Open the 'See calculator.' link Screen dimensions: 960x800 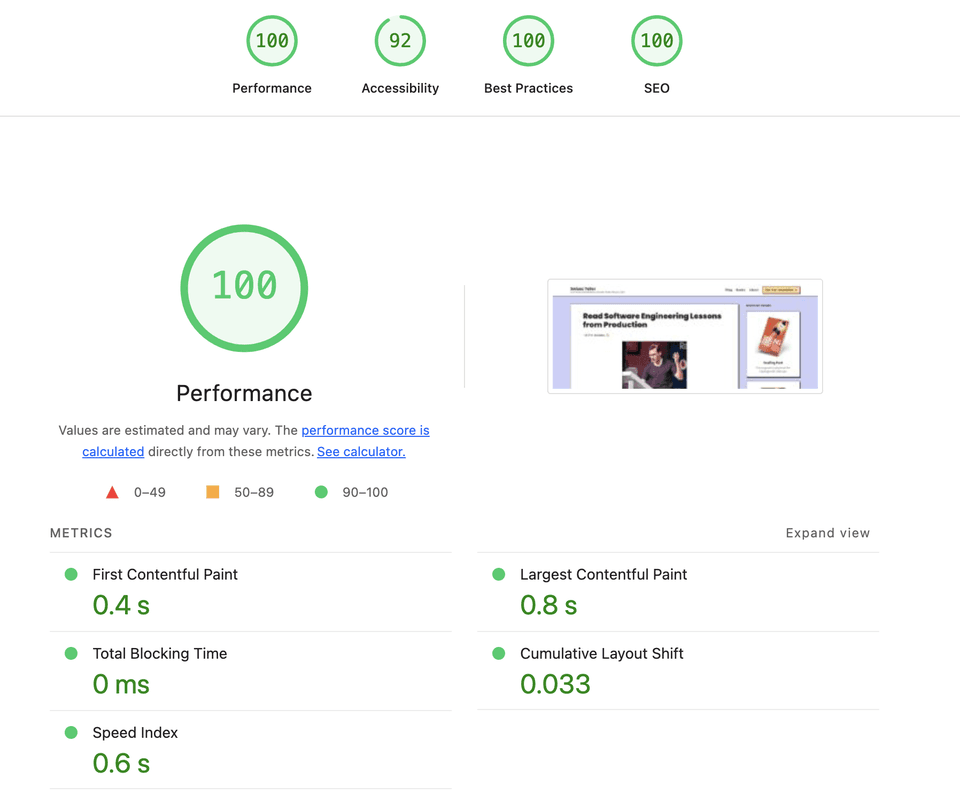361,452
